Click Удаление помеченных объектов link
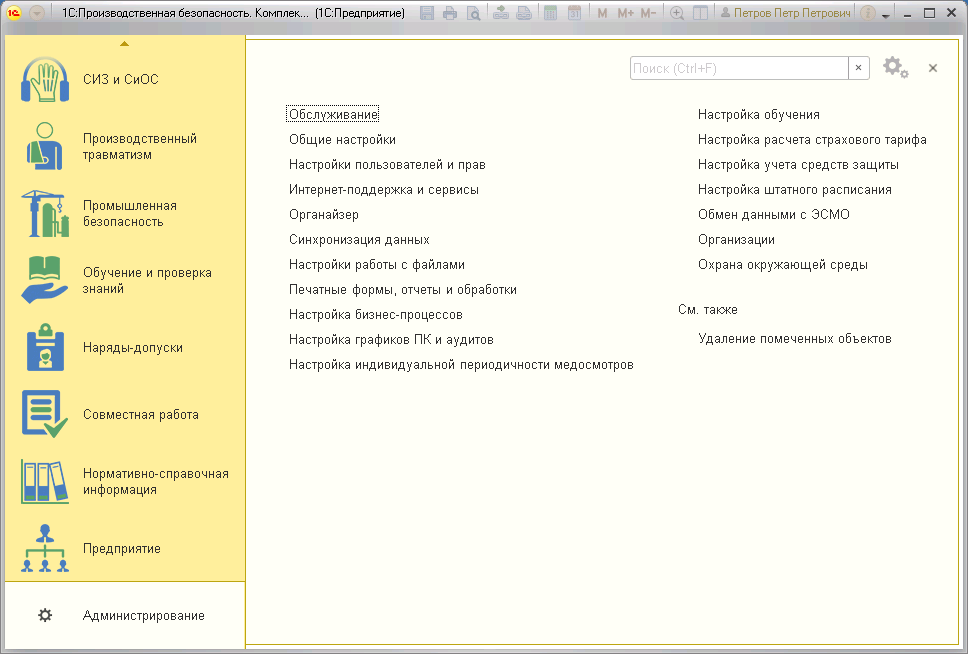Image resolution: width=968 pixels, height=654 pixels. (794, 339)
